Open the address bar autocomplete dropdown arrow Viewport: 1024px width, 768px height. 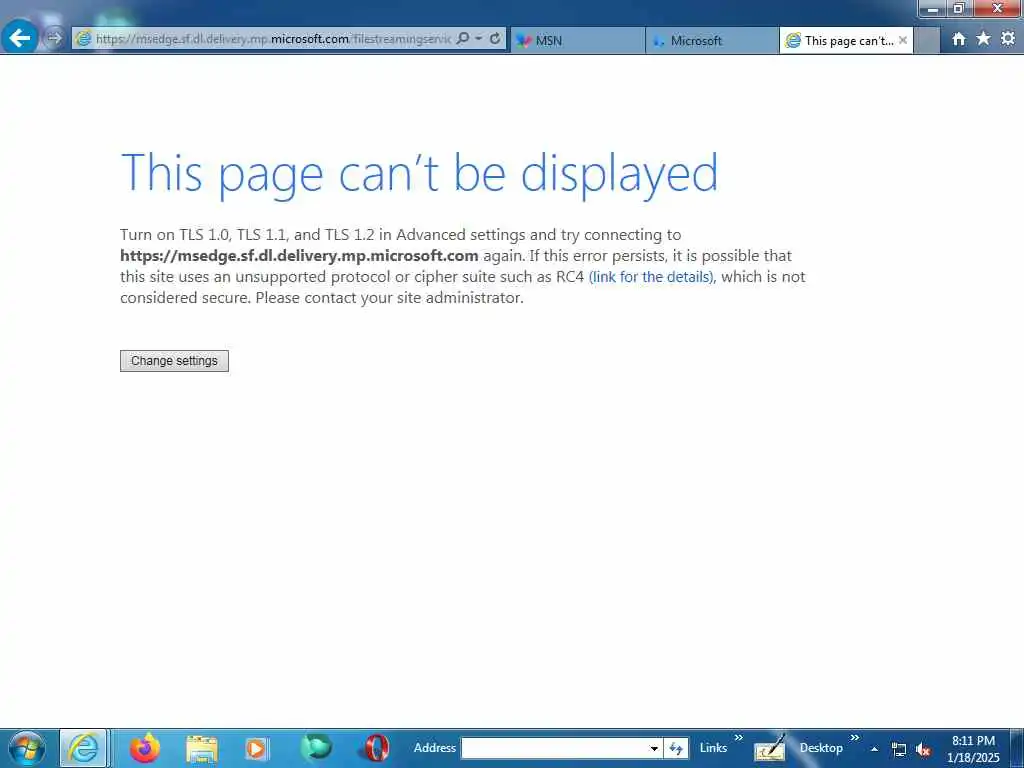coord(479,39)
